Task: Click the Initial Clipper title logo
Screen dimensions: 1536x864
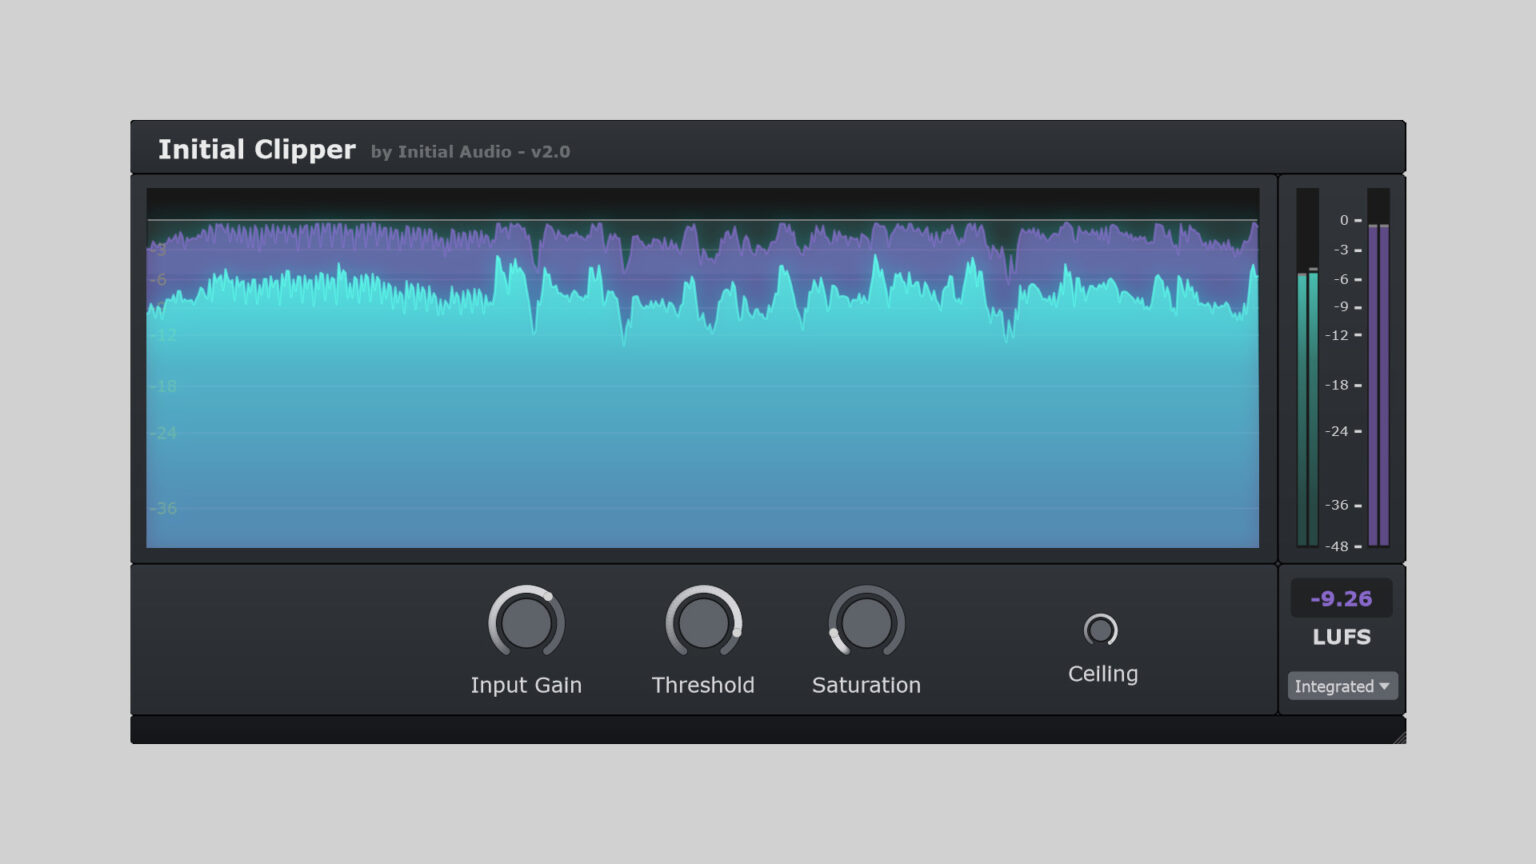Action: pos(257,149)
